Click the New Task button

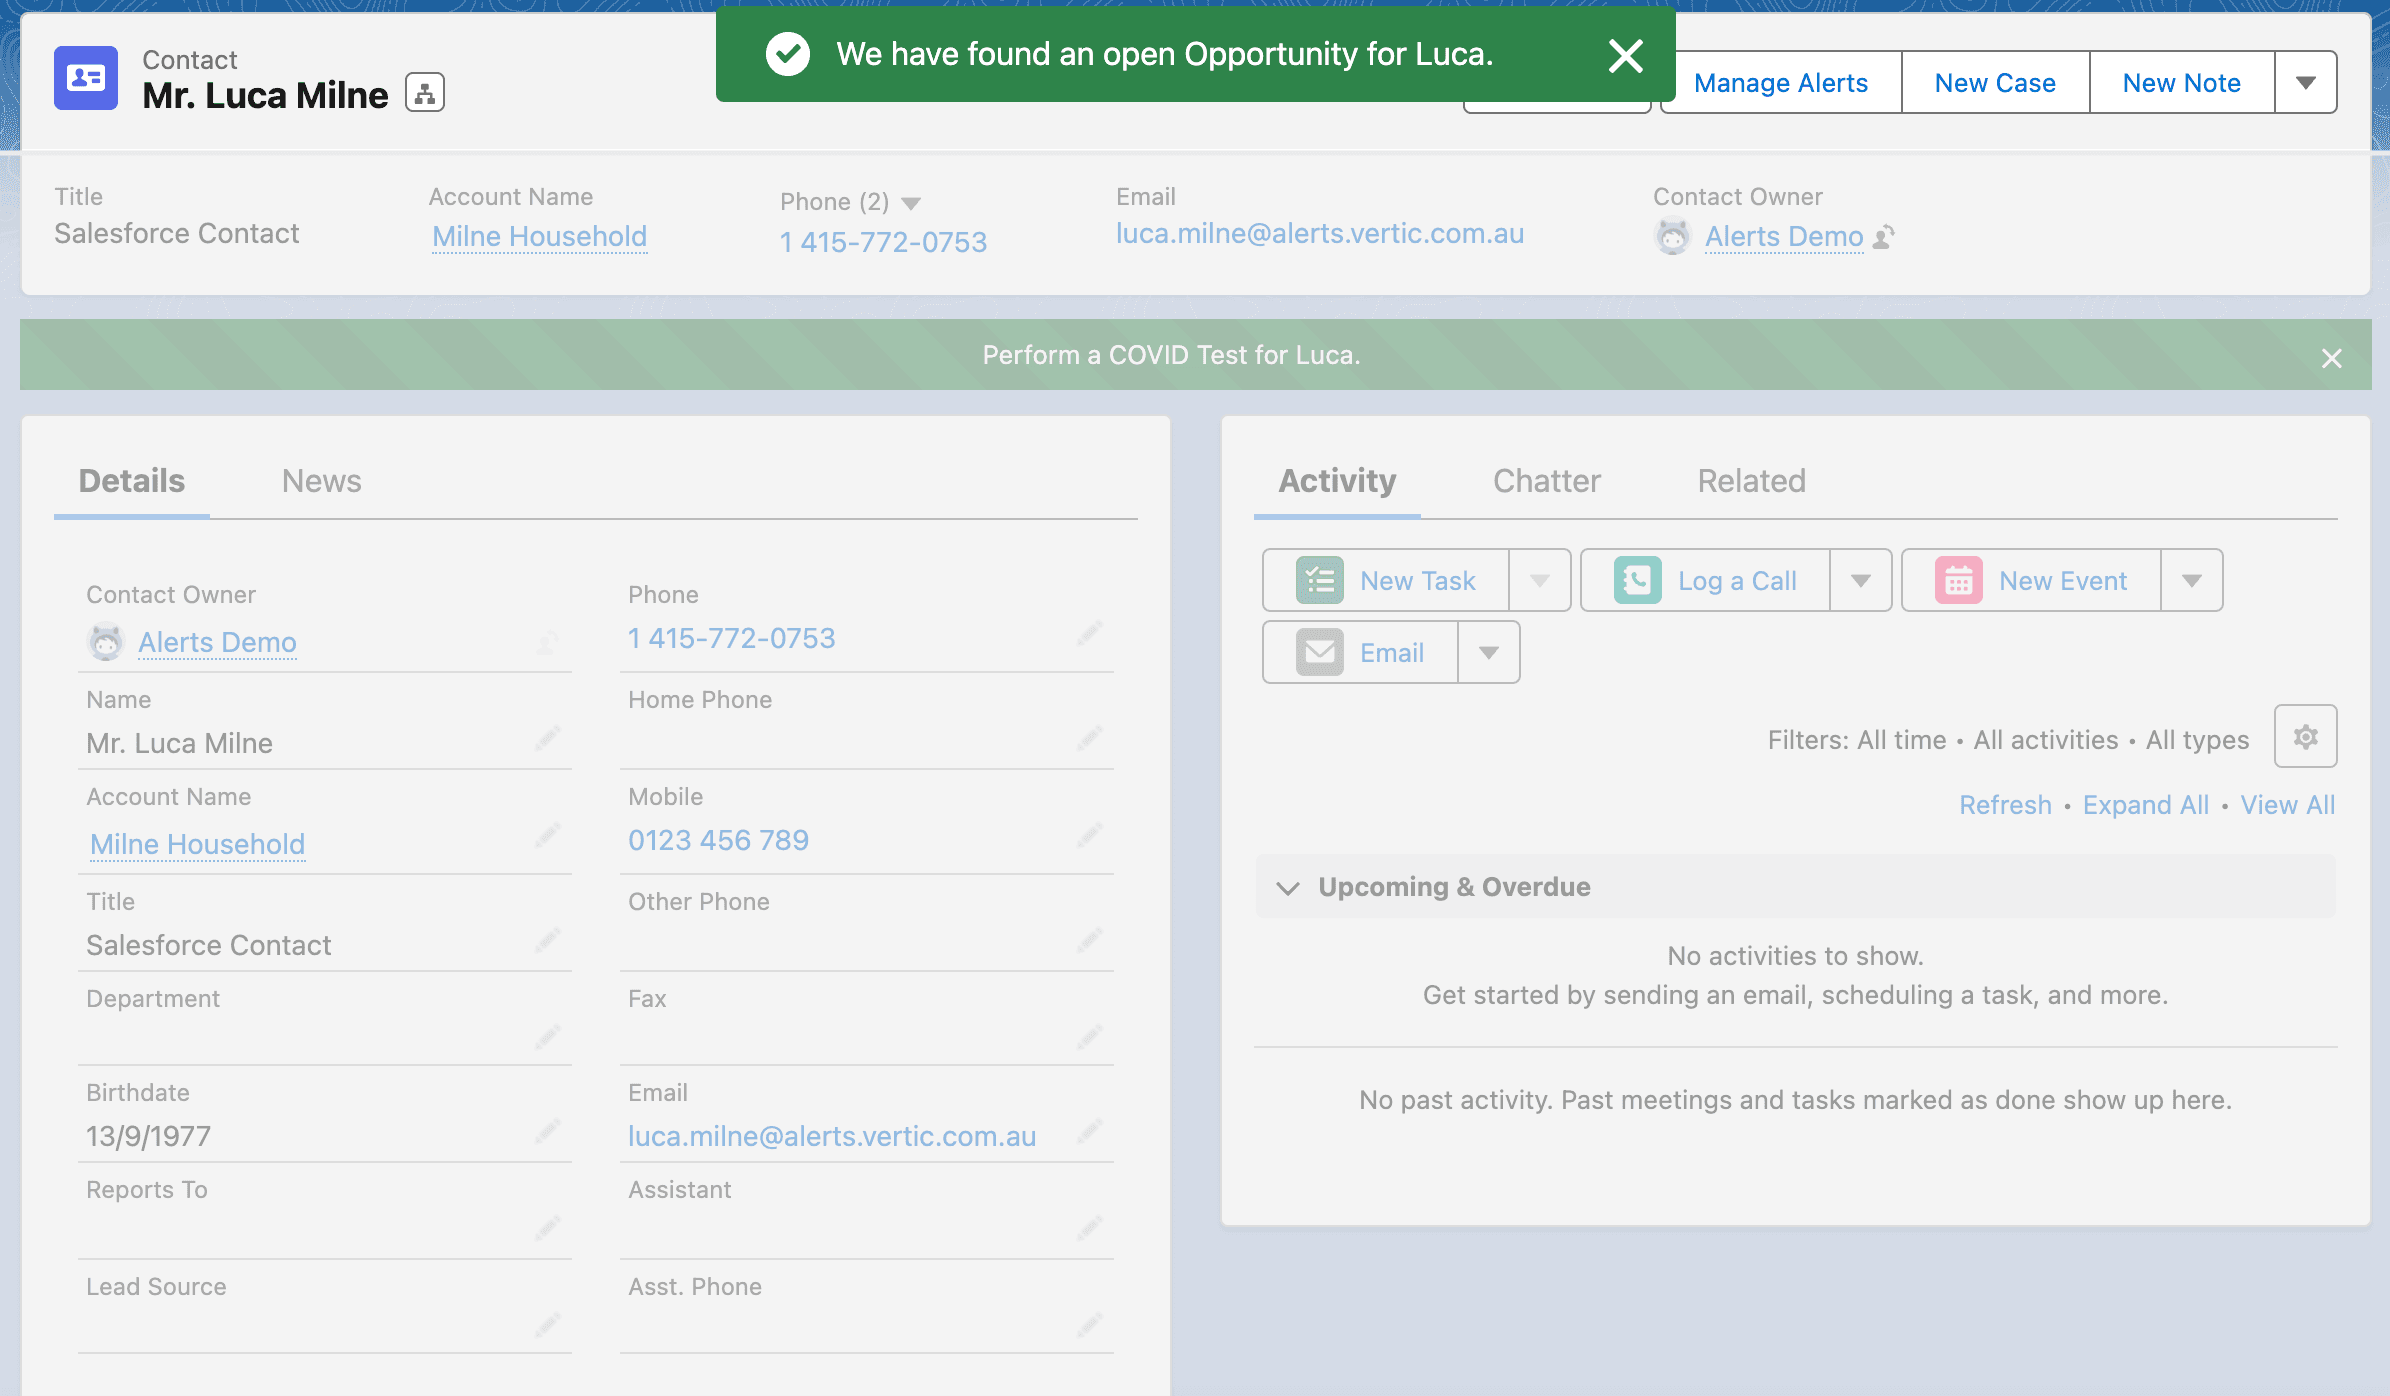pyautogui.click(x=1386, y=580)
